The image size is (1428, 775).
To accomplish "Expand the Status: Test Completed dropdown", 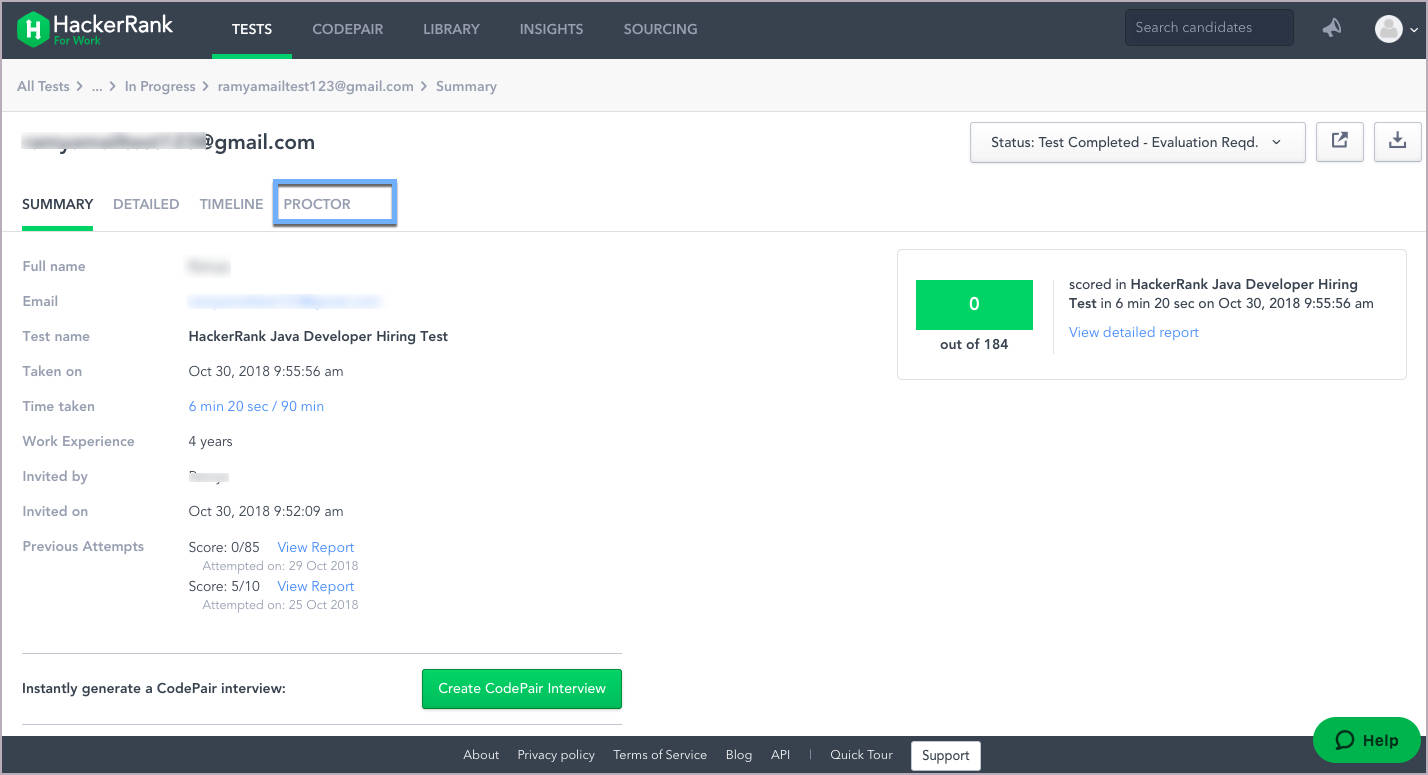I will 1137,142.
